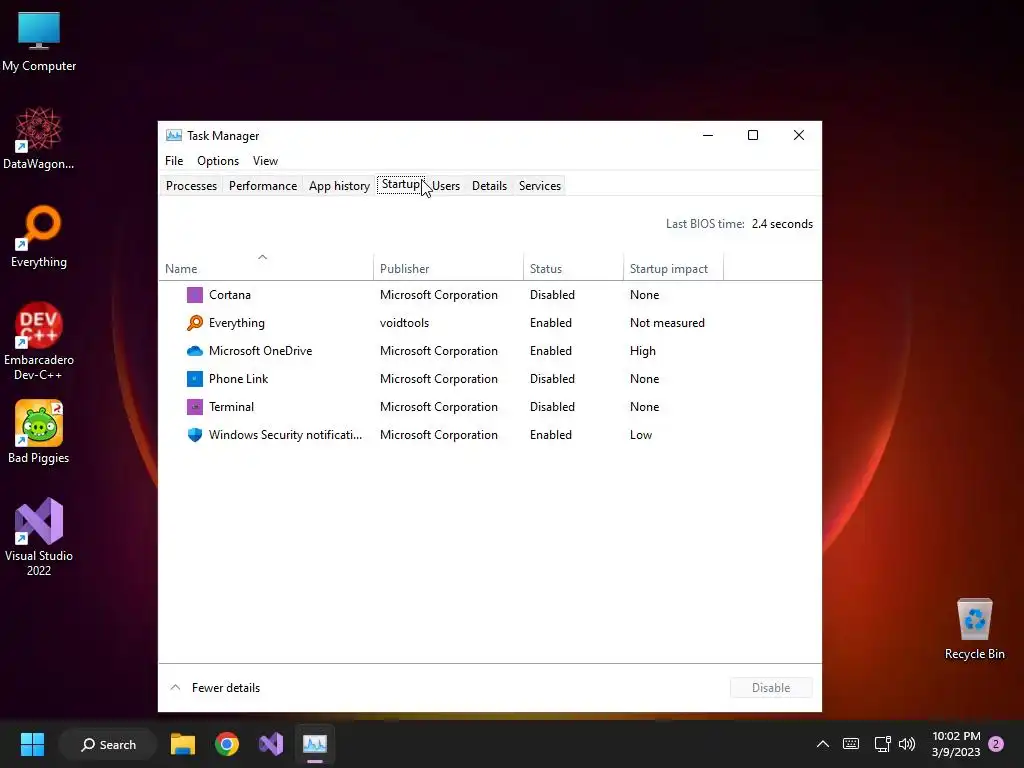Switch to the Details tab
Image resolution: width=1024 pixels, height=768 pixels.
click(x=489, y=186)
